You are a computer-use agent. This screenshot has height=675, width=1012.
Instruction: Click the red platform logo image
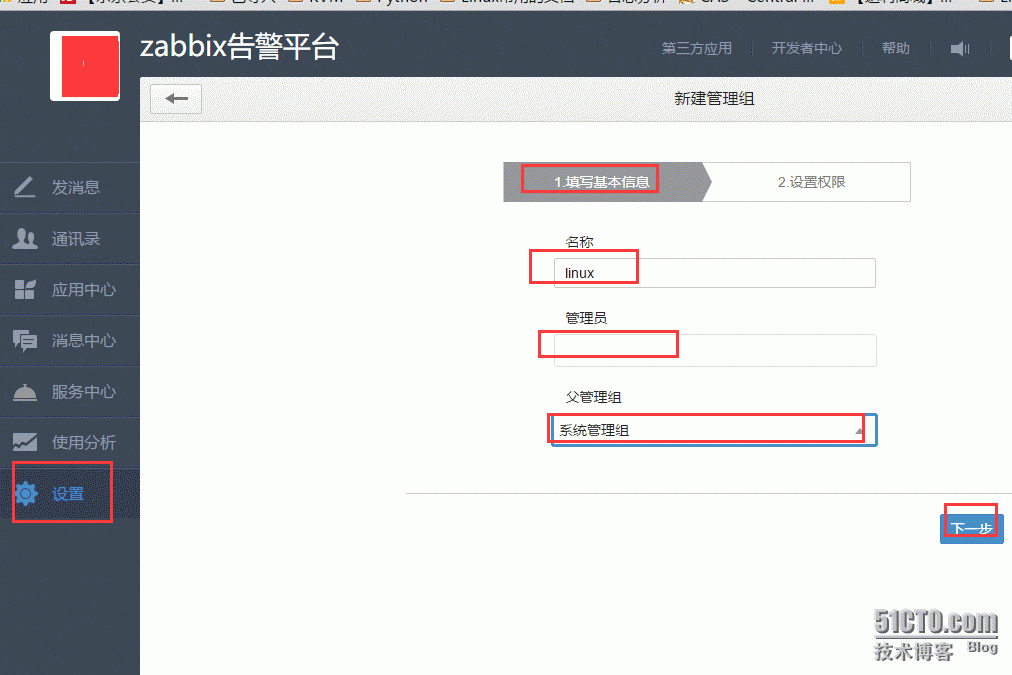[x=85, y=66]
